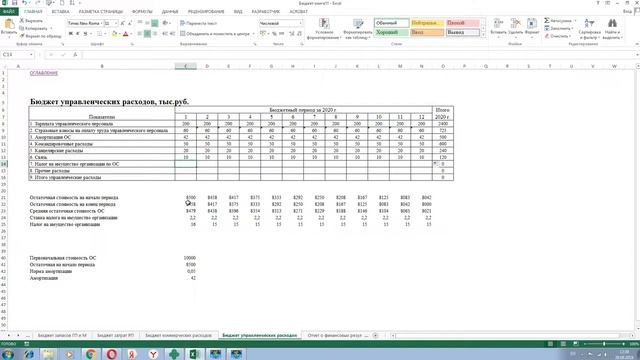640x360 pixels.
Task: Click Merge and center (Объединить и поместить в центре)
Action: [215, 34]
